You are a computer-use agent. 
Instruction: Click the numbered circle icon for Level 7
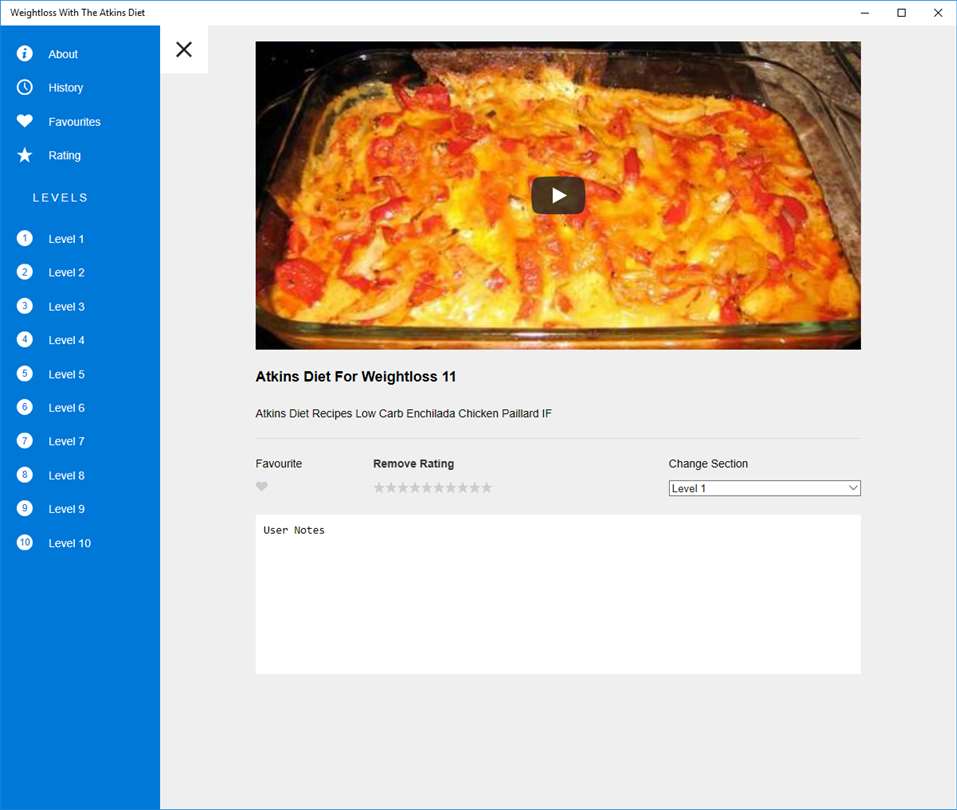[24, 441]
